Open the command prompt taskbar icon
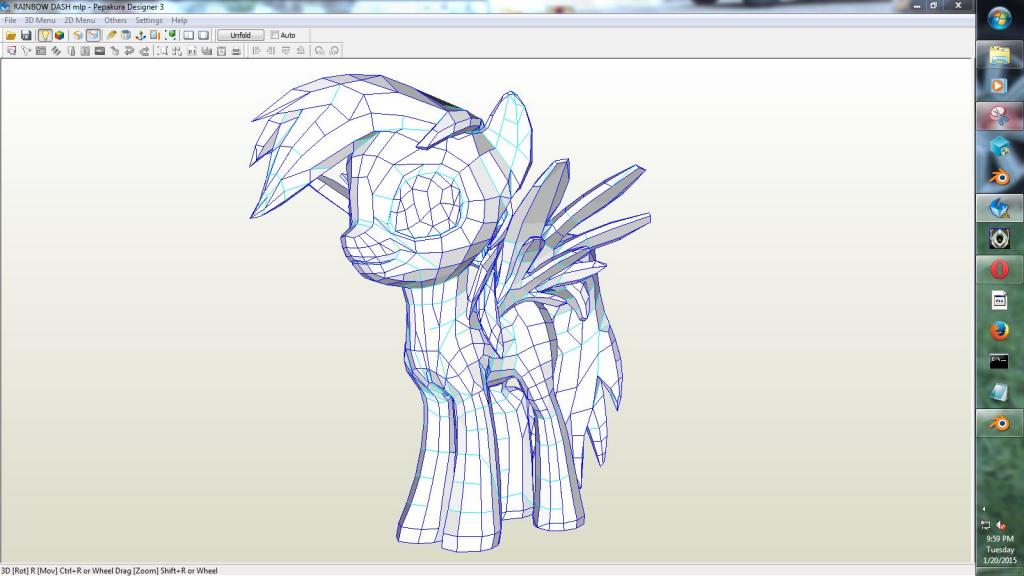This screenshot has width=1024, height=576. pyautogui.click(x=999, y=362)
